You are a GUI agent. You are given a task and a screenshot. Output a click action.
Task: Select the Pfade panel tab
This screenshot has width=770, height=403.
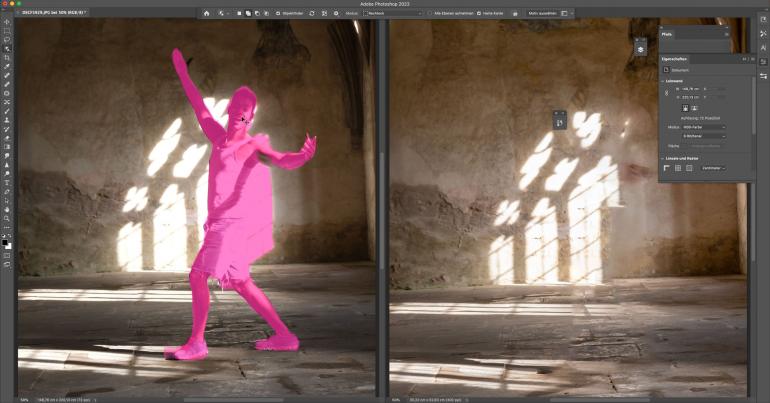tap(667, 34)
